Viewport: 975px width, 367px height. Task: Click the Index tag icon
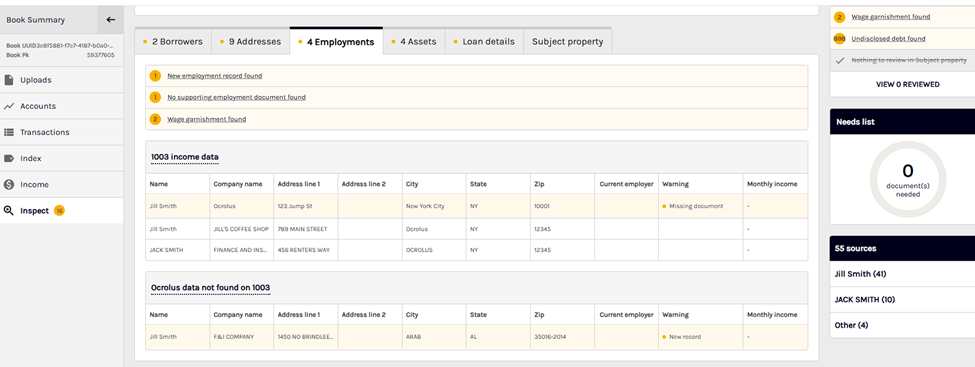[x=9, y=159]
